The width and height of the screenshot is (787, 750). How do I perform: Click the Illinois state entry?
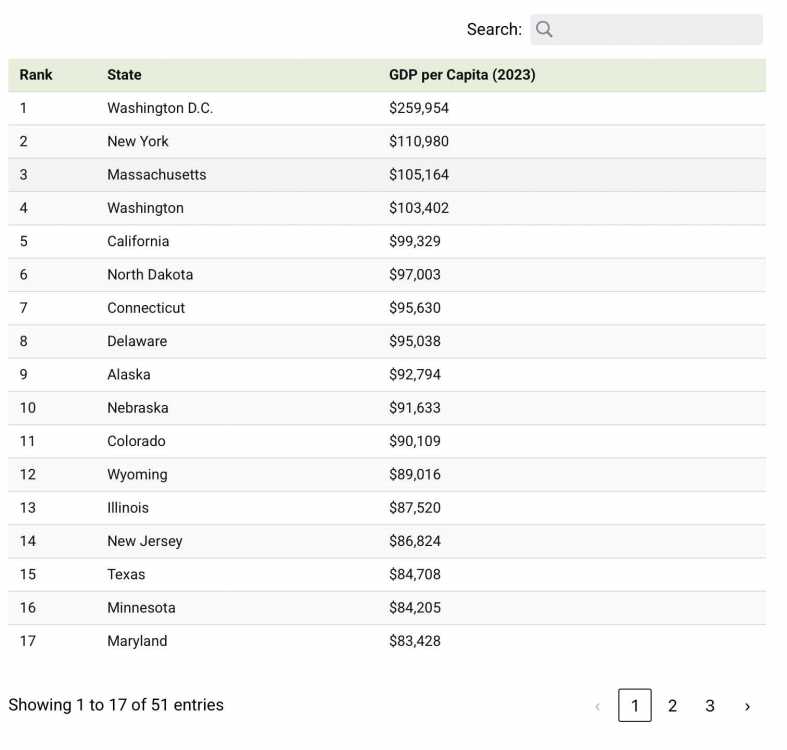[x=128, y=508]
